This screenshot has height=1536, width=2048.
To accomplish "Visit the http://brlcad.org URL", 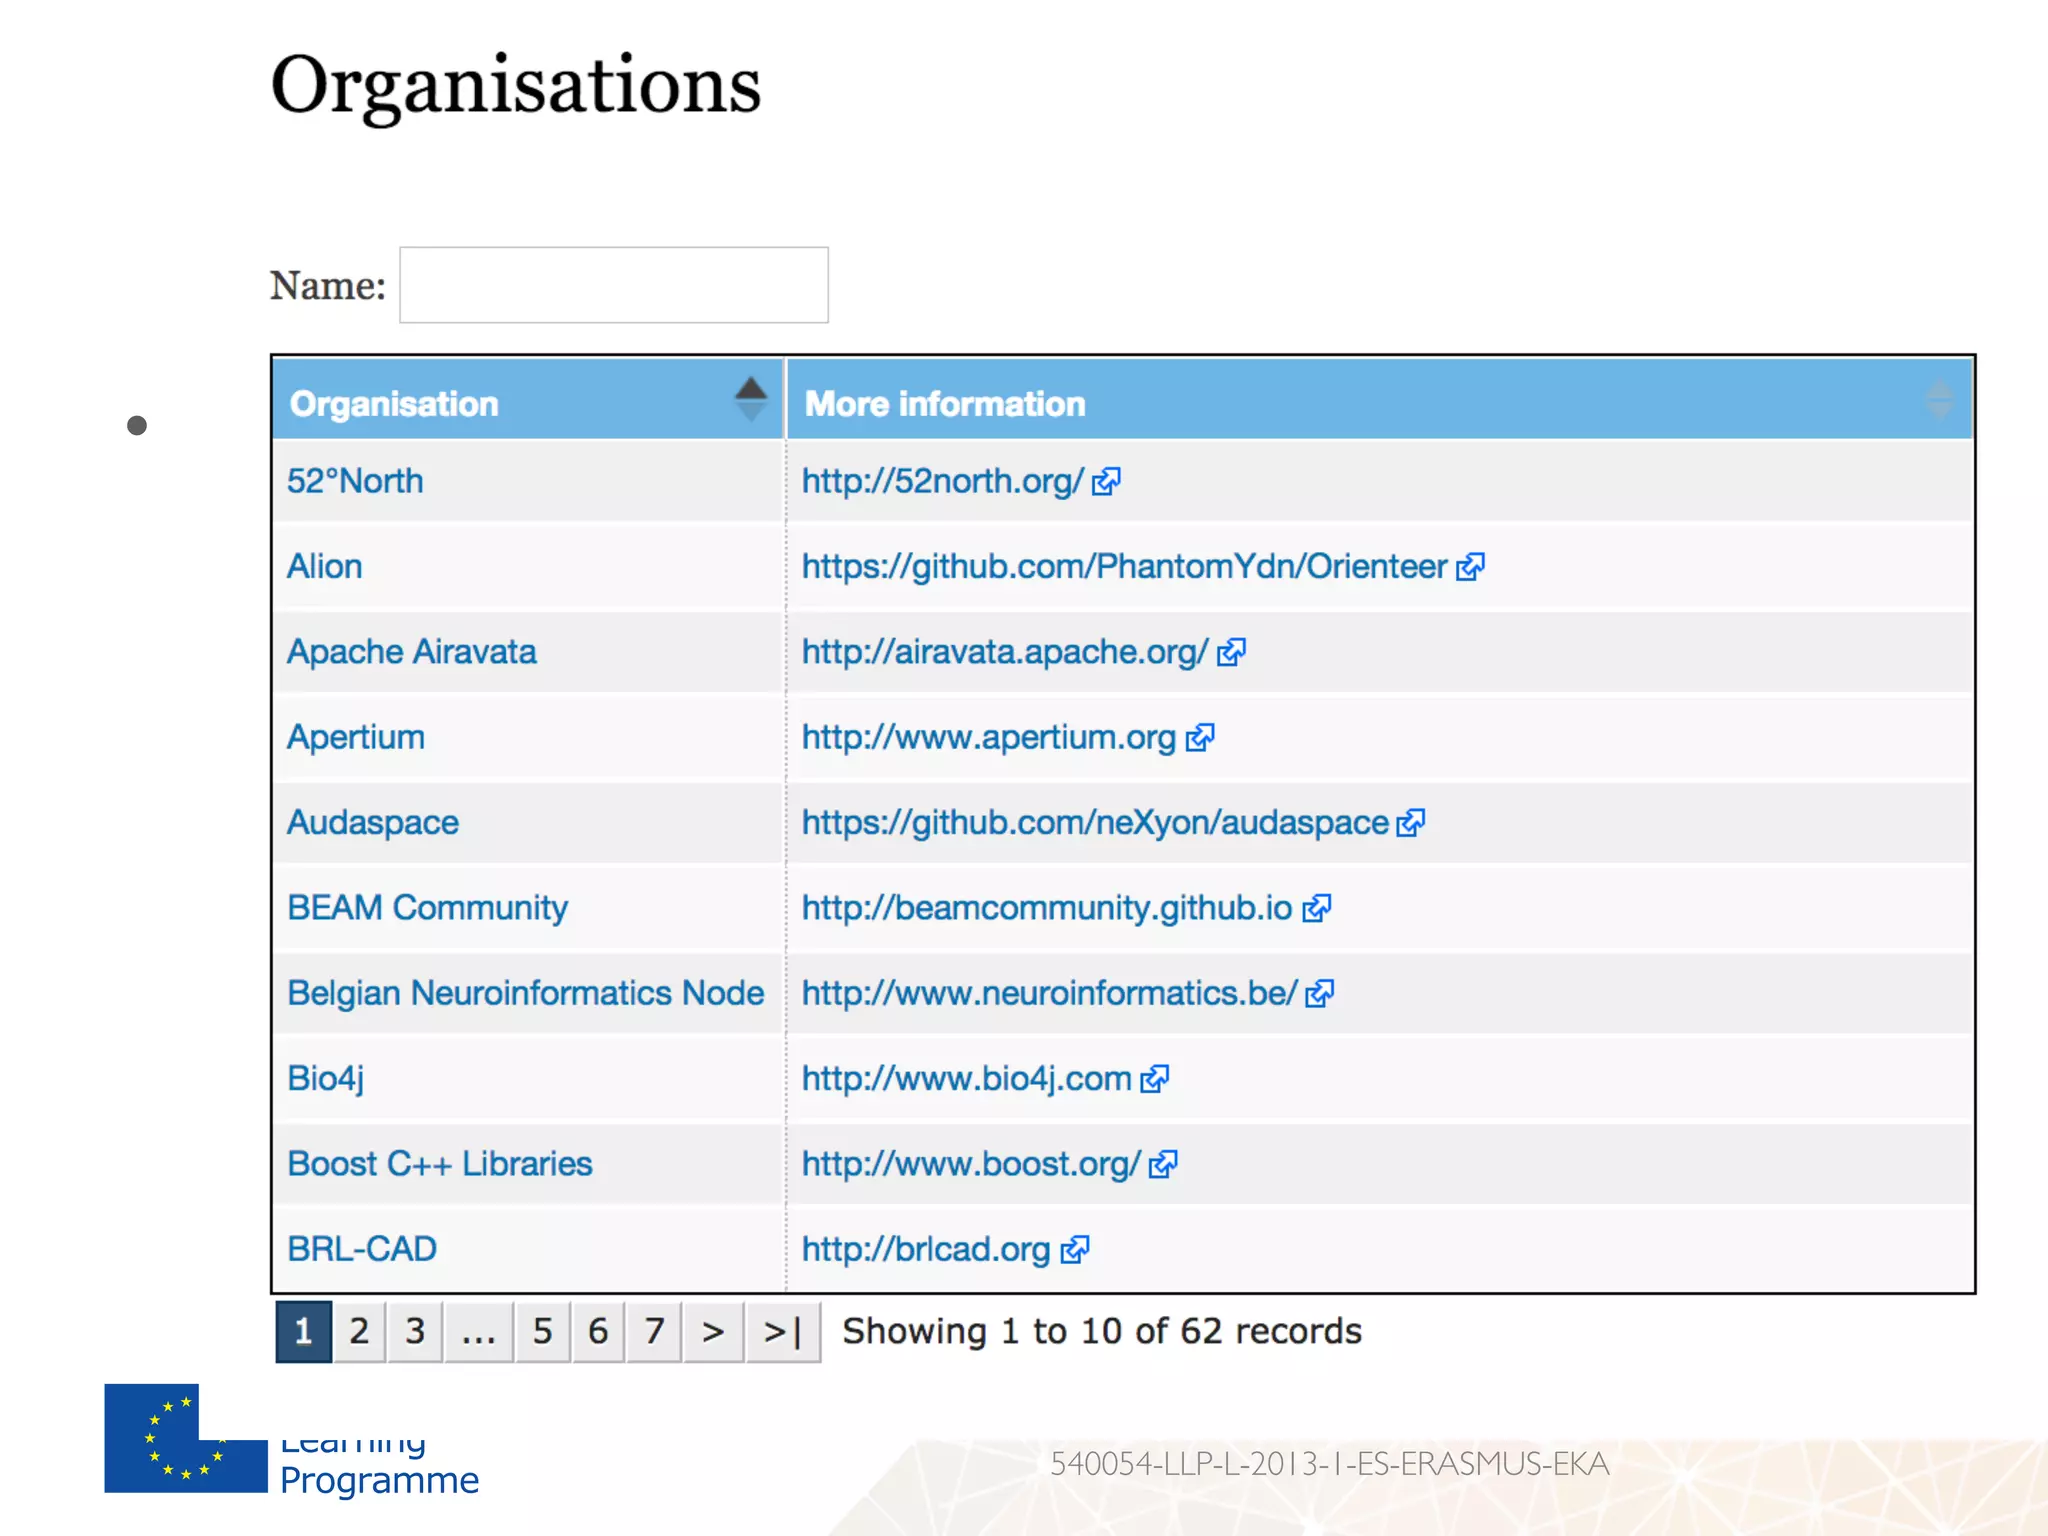I will tap(927, 1250).
